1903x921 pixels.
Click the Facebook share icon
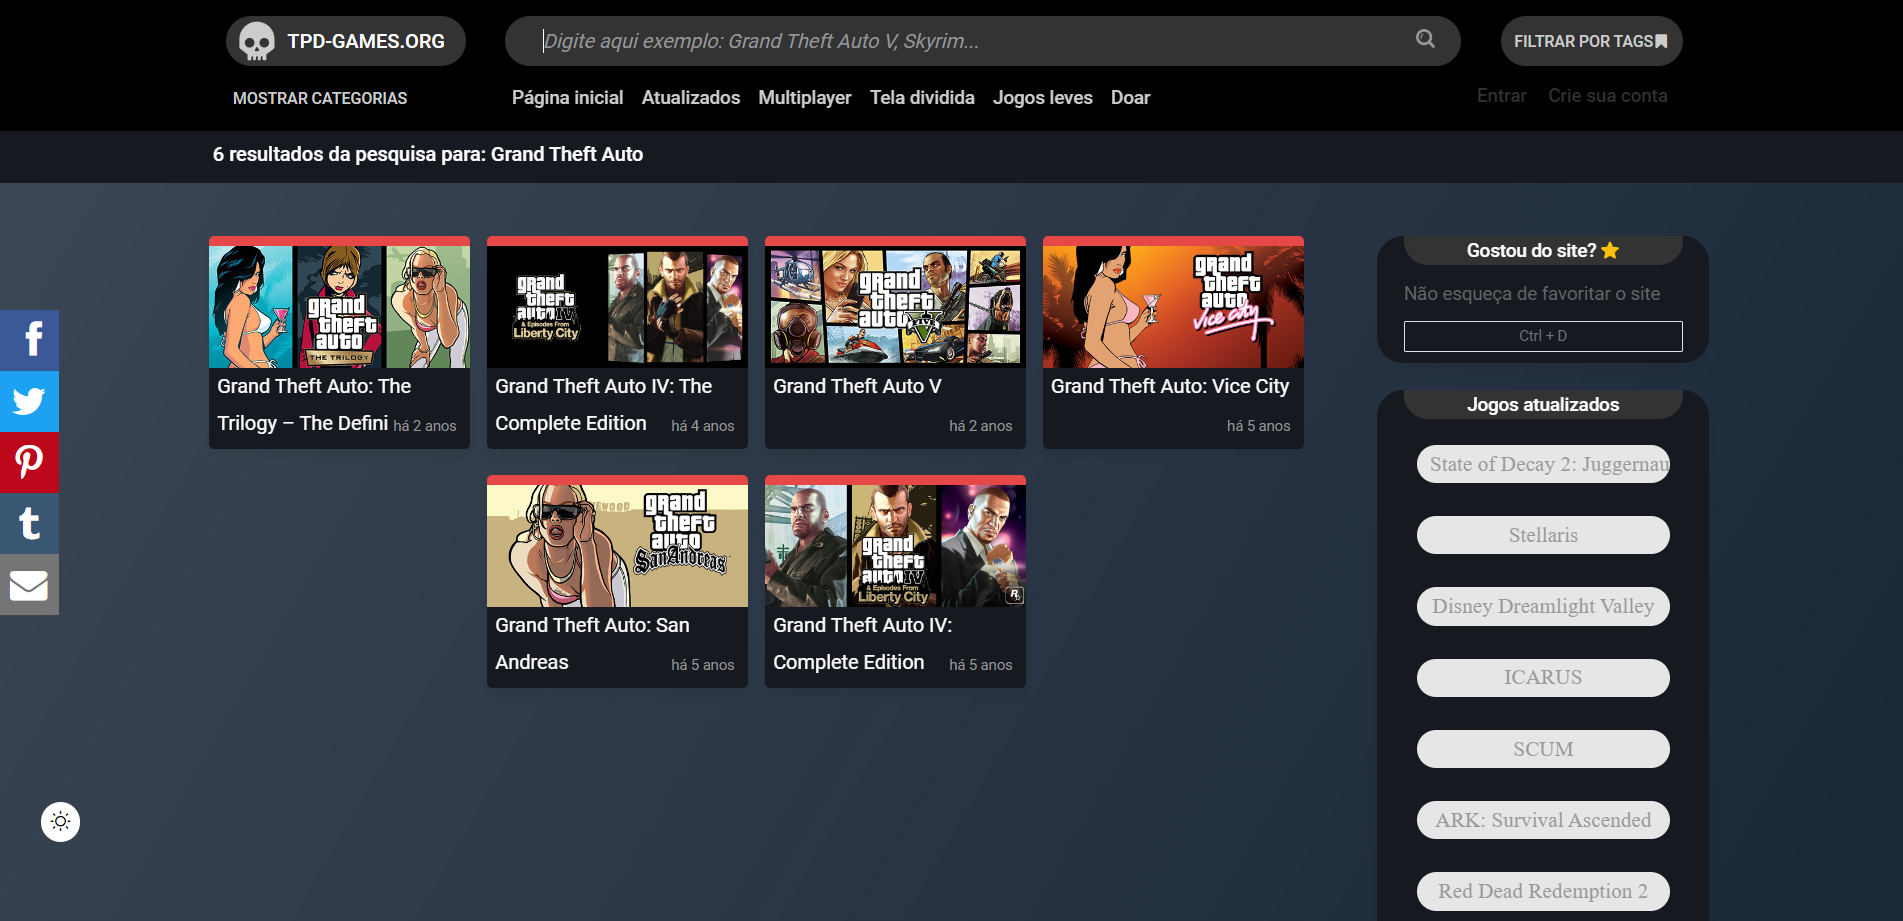(x=29, y=340)
